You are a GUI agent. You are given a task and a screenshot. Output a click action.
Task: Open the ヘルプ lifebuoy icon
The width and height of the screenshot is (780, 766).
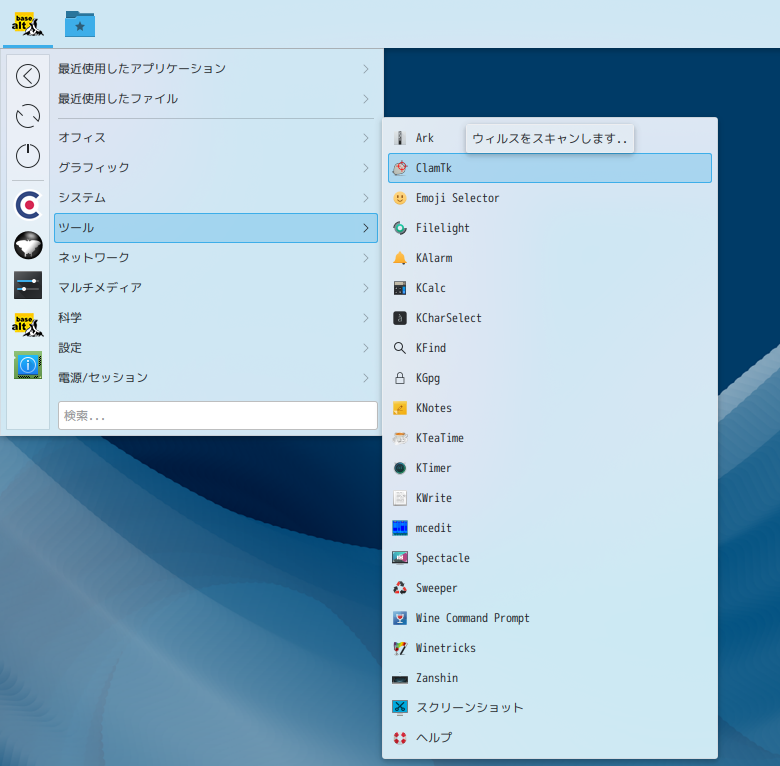coord(400,738)
